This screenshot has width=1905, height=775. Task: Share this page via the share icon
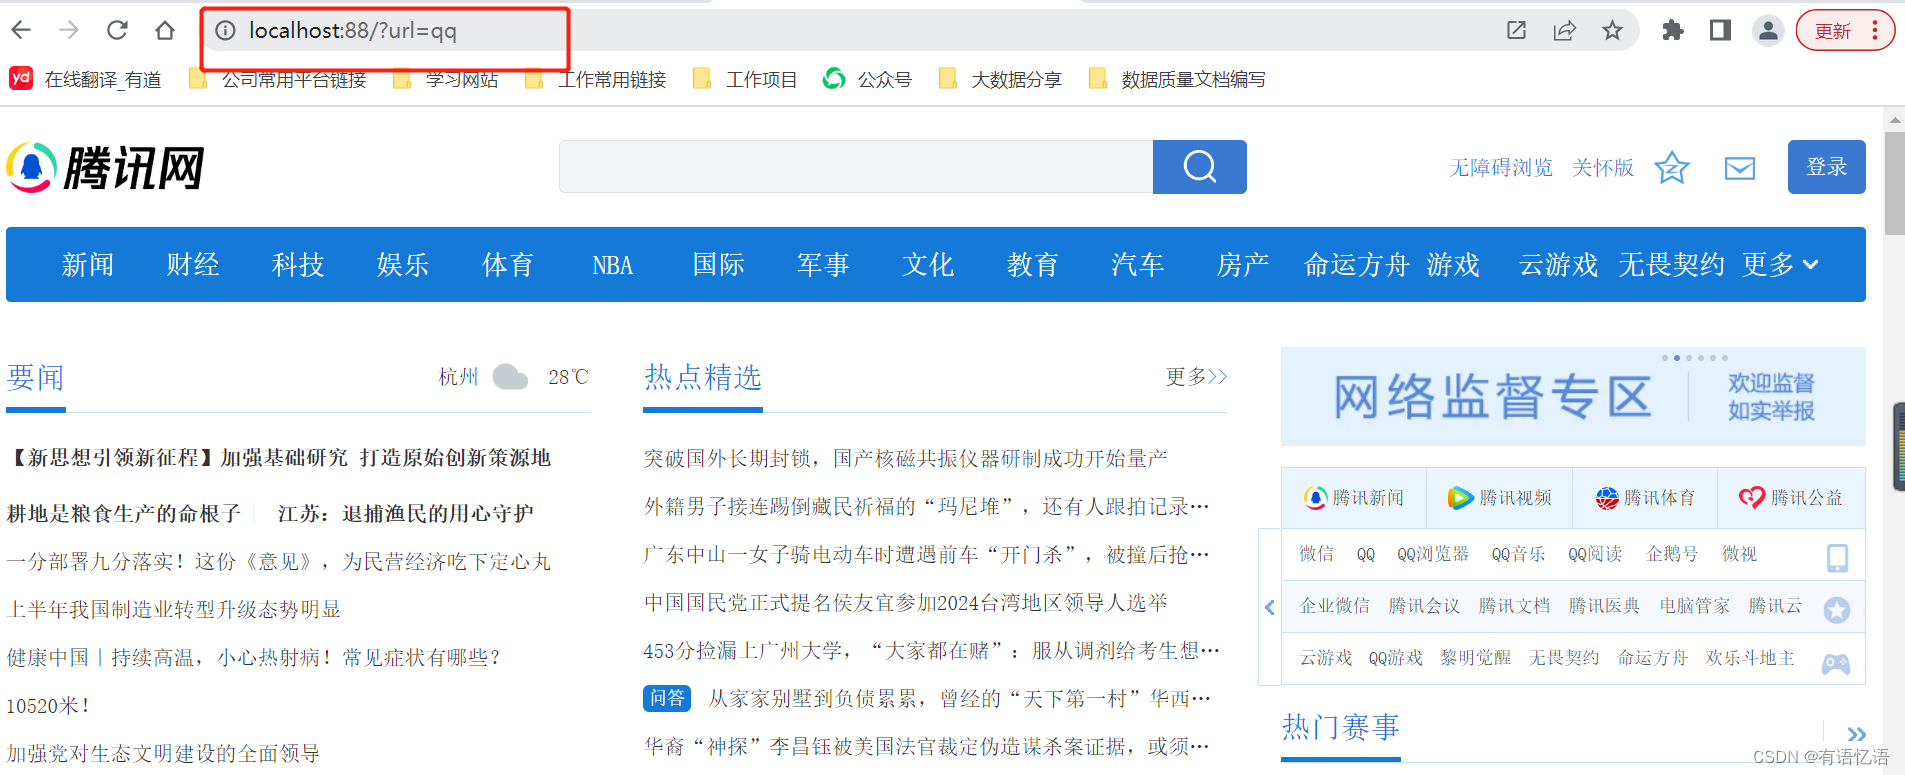(1565, 30)
